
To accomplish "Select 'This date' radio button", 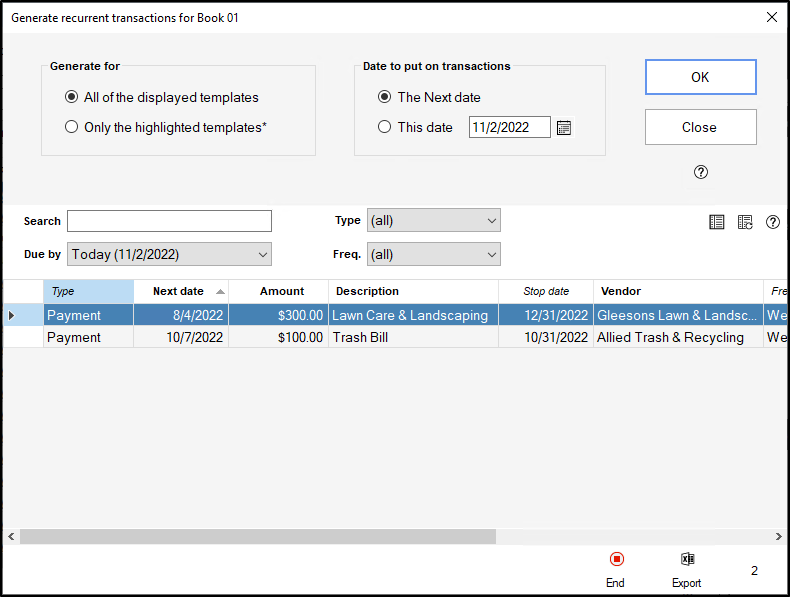I will pos(384,127).
